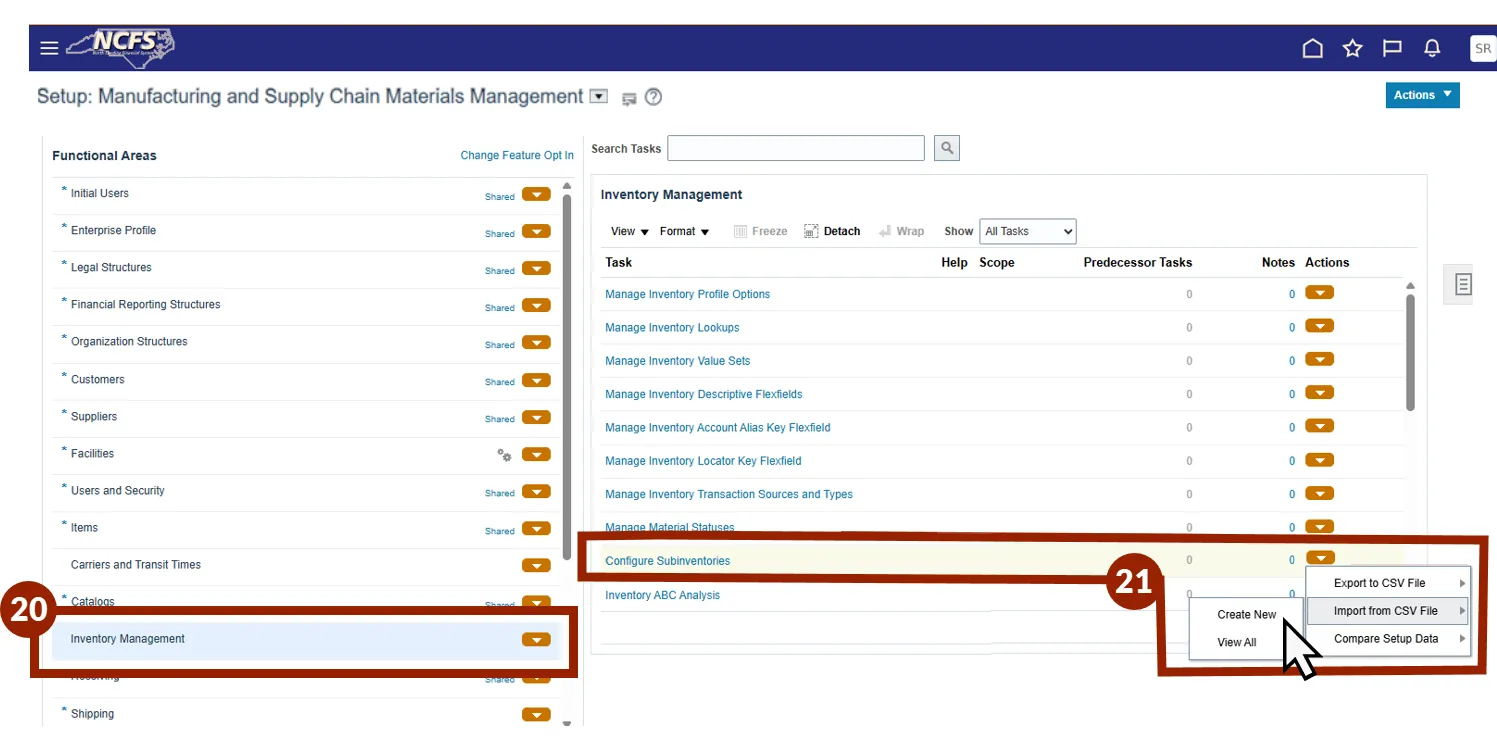The image size is (1497, 737).
Task: Open the side panel document icon
Action: (1463, 285)
